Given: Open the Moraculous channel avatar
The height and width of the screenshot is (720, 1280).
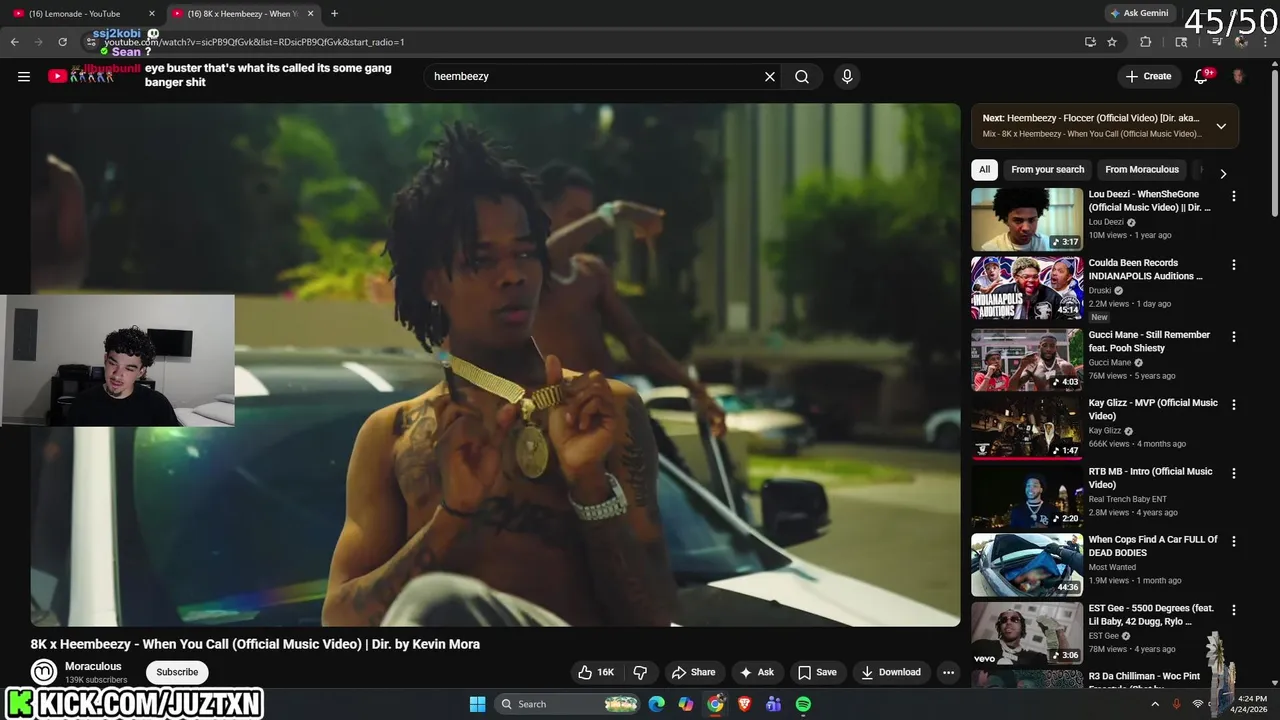Looking at the screenshot, I should (x=43, y=672).
